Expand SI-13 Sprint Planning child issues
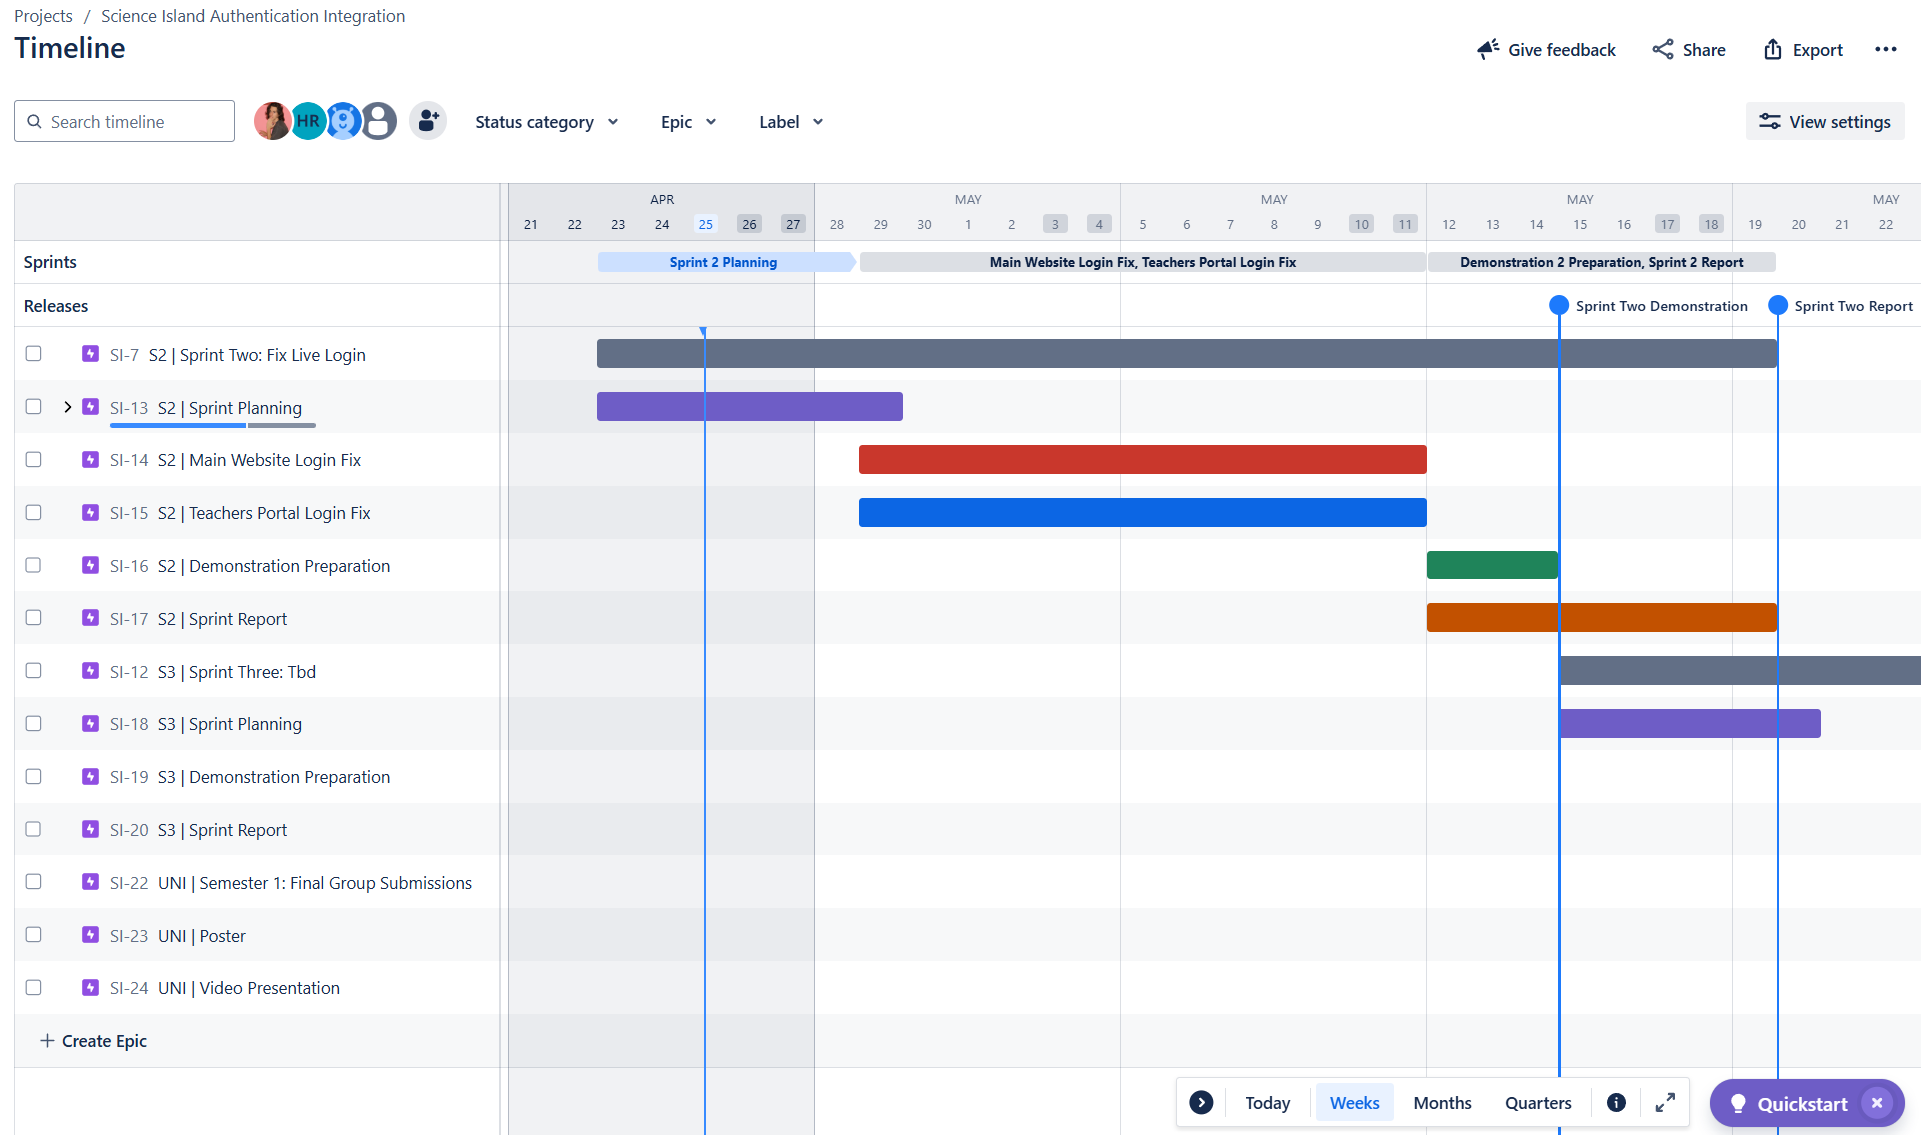Image resolution: width=1921 pixels, height=1135 pixels. [x=67, y=407]
